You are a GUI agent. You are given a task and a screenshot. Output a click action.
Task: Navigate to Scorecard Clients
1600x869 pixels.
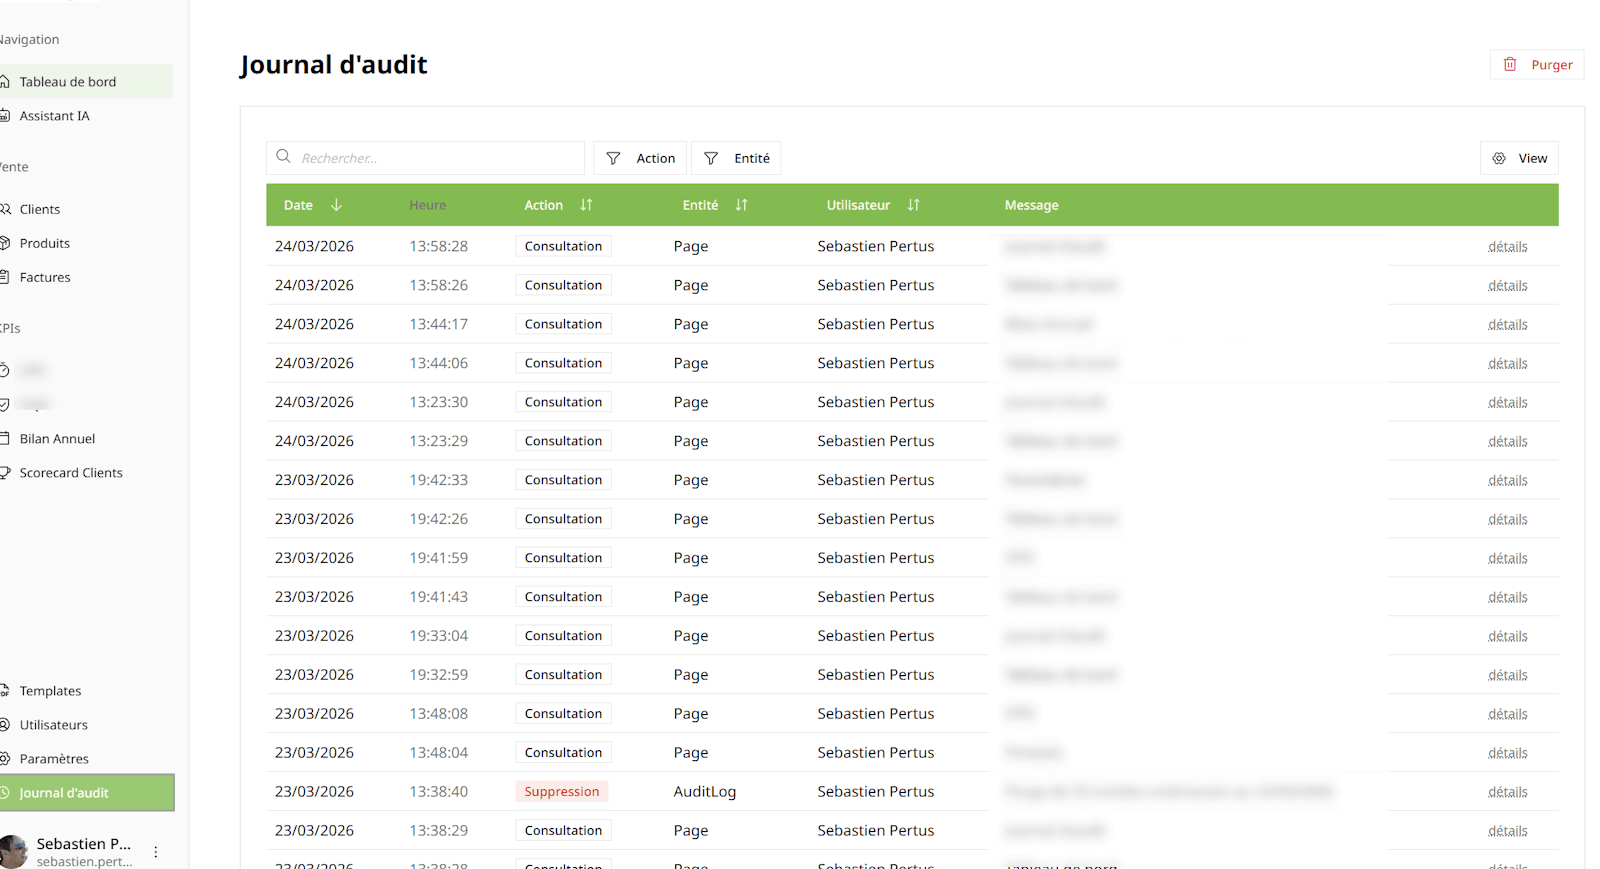71,473
